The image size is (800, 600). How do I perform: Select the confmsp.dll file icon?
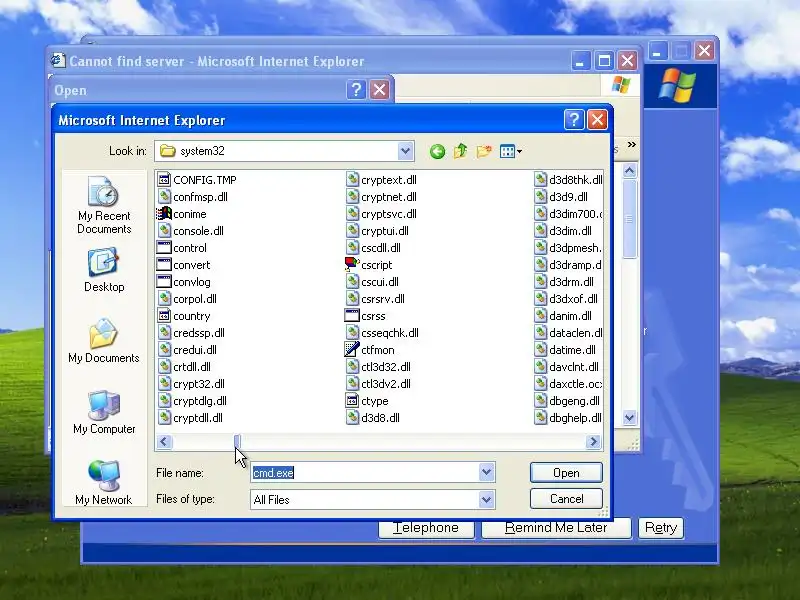pos(164,196)
